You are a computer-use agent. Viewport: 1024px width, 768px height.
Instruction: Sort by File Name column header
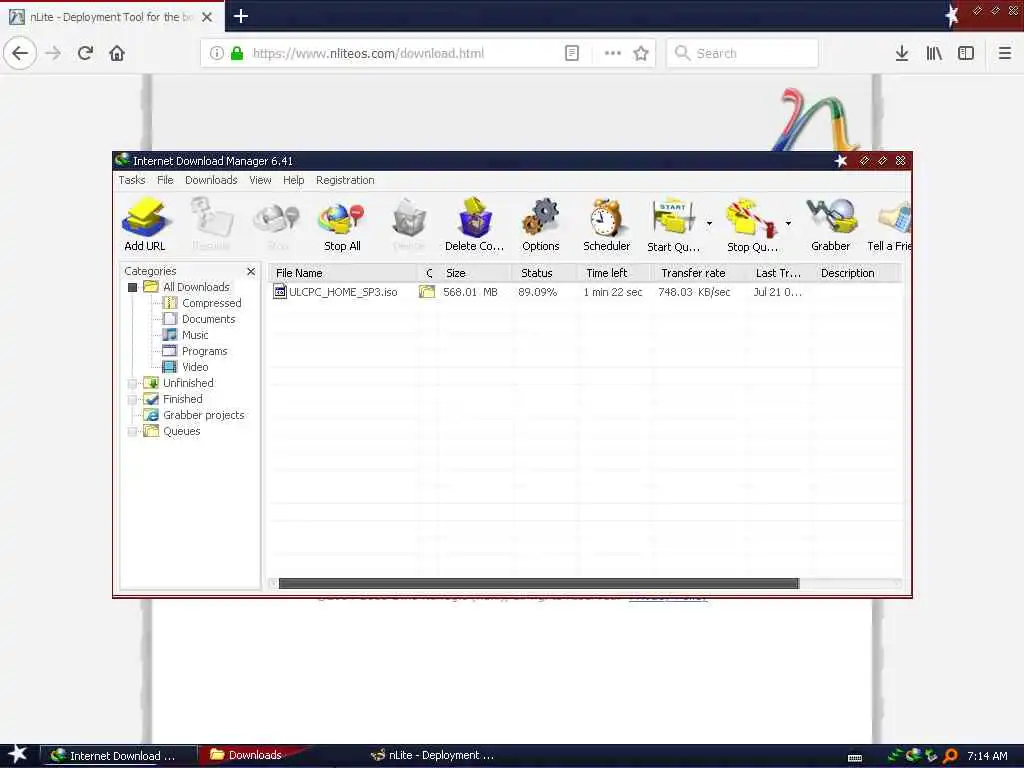tap(343, 273)
